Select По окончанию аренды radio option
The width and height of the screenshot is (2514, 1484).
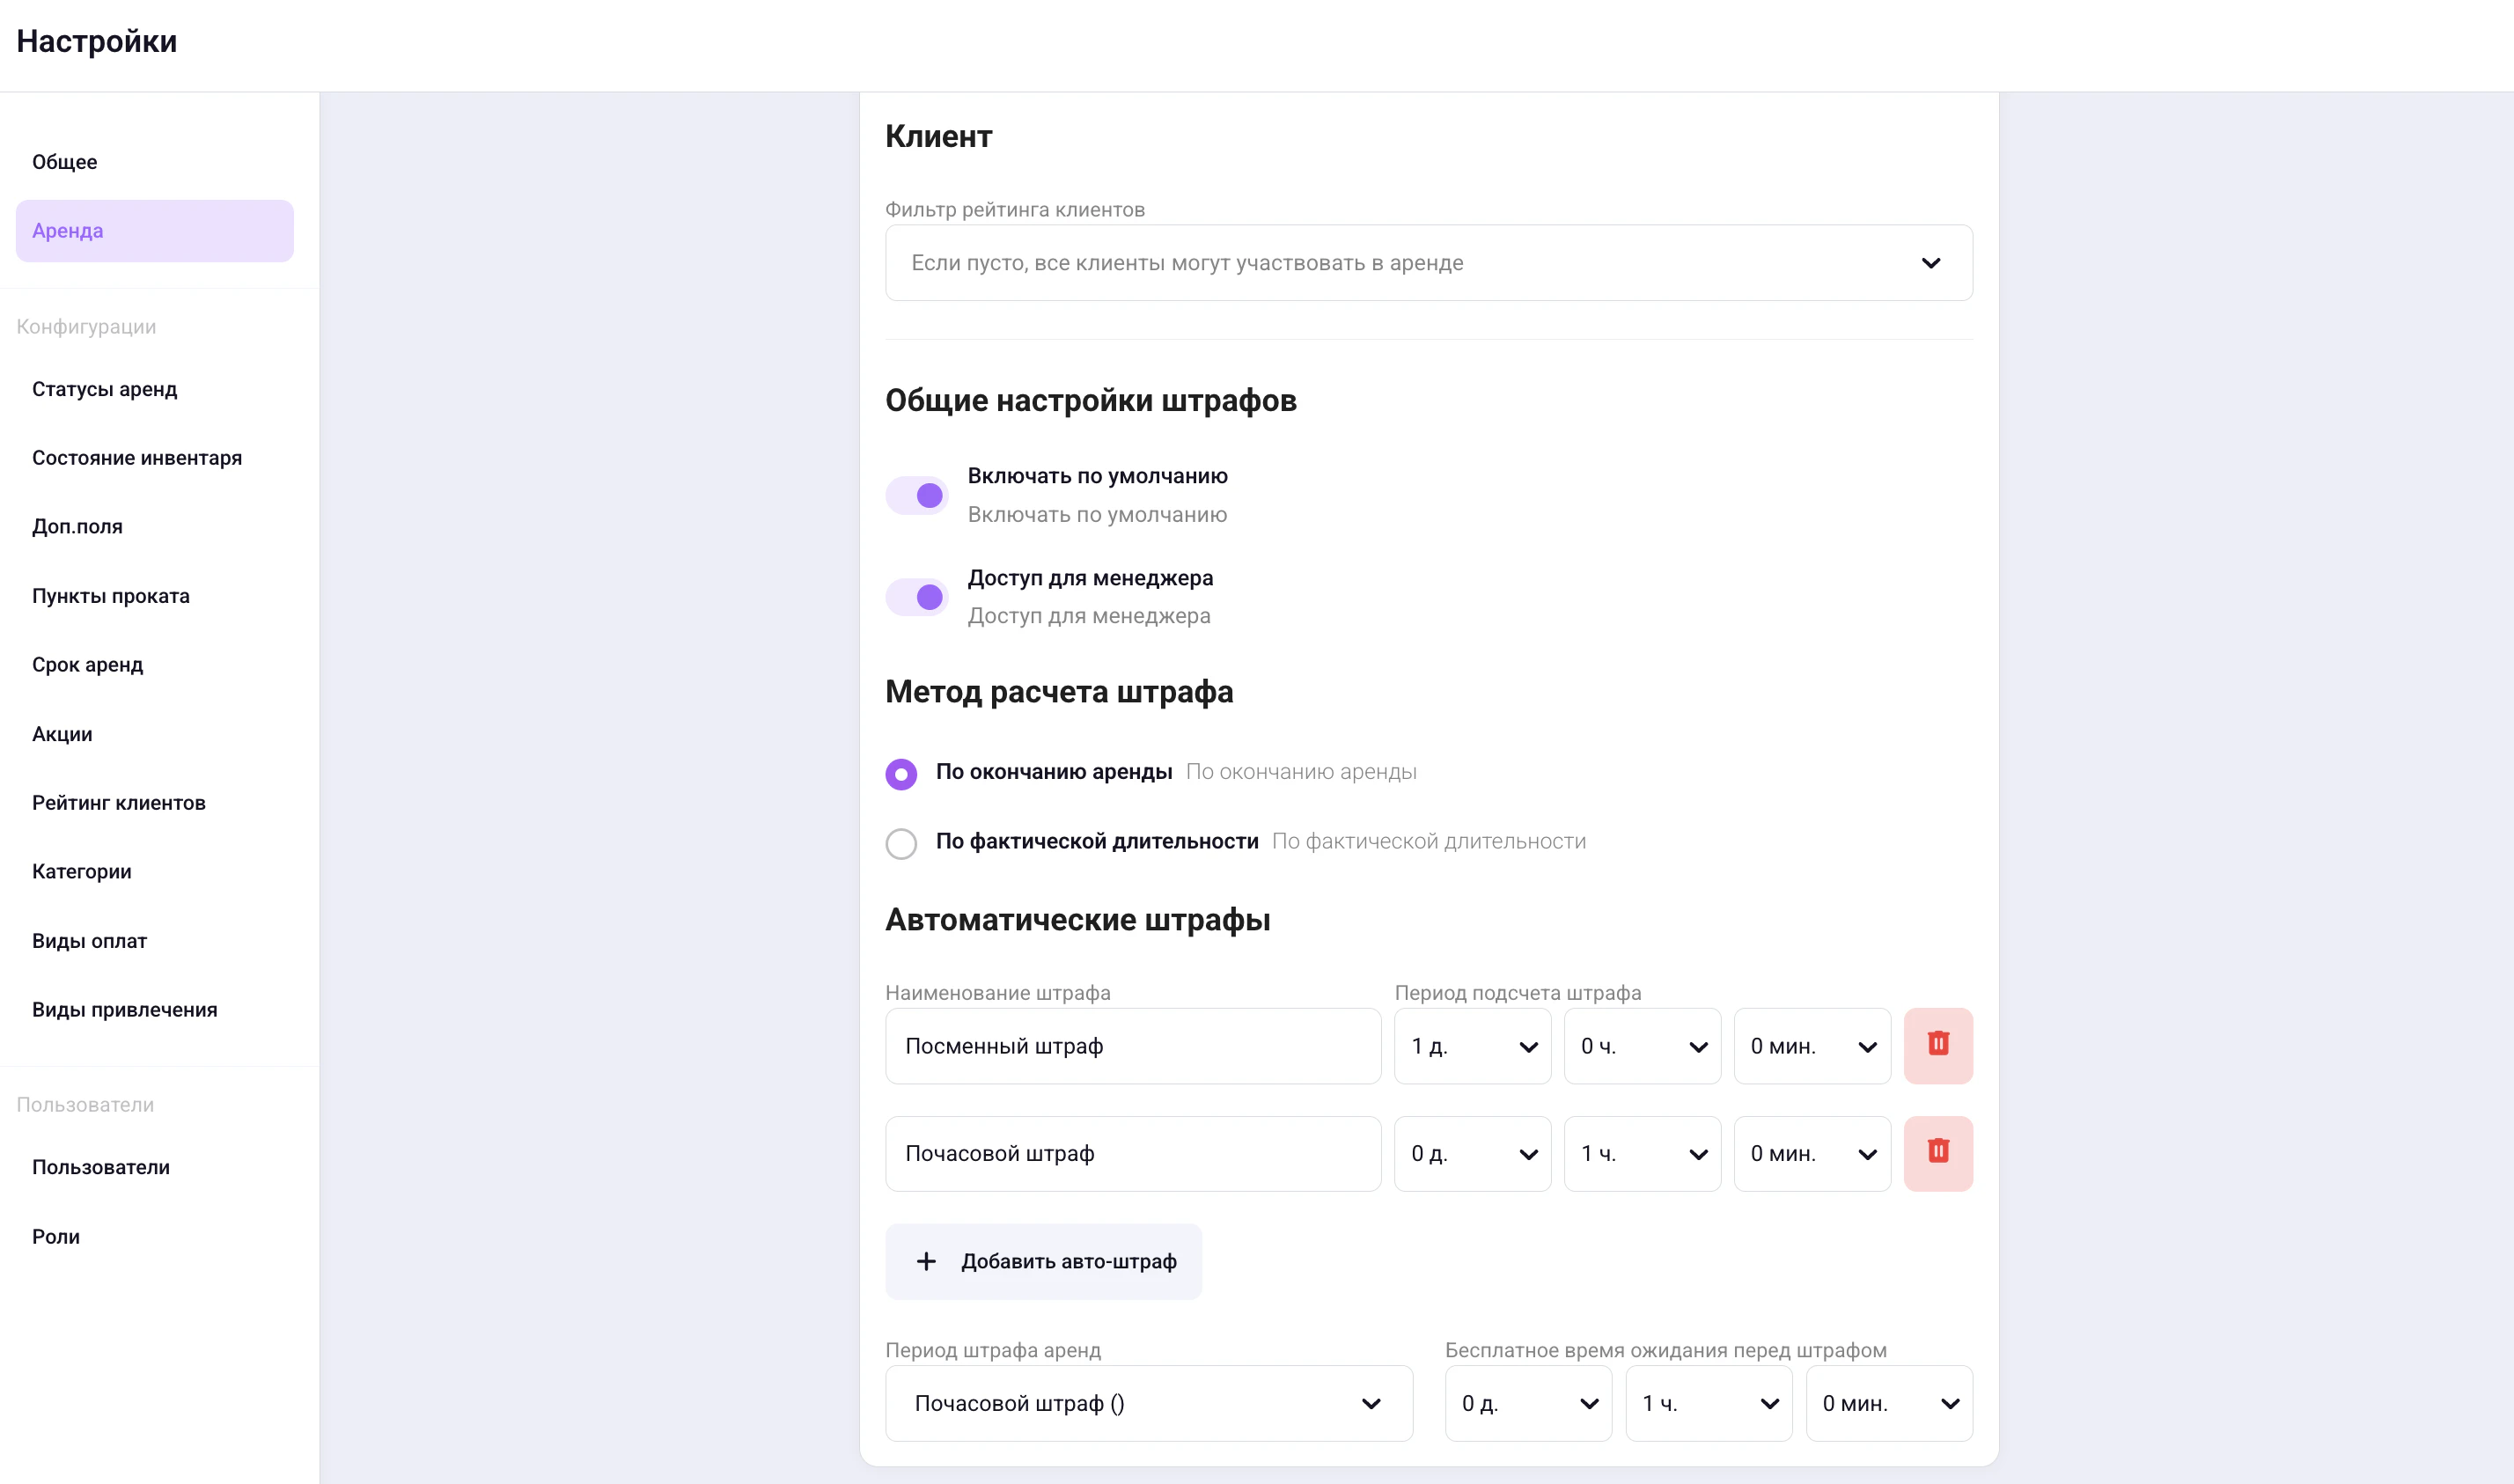(901, 774)
